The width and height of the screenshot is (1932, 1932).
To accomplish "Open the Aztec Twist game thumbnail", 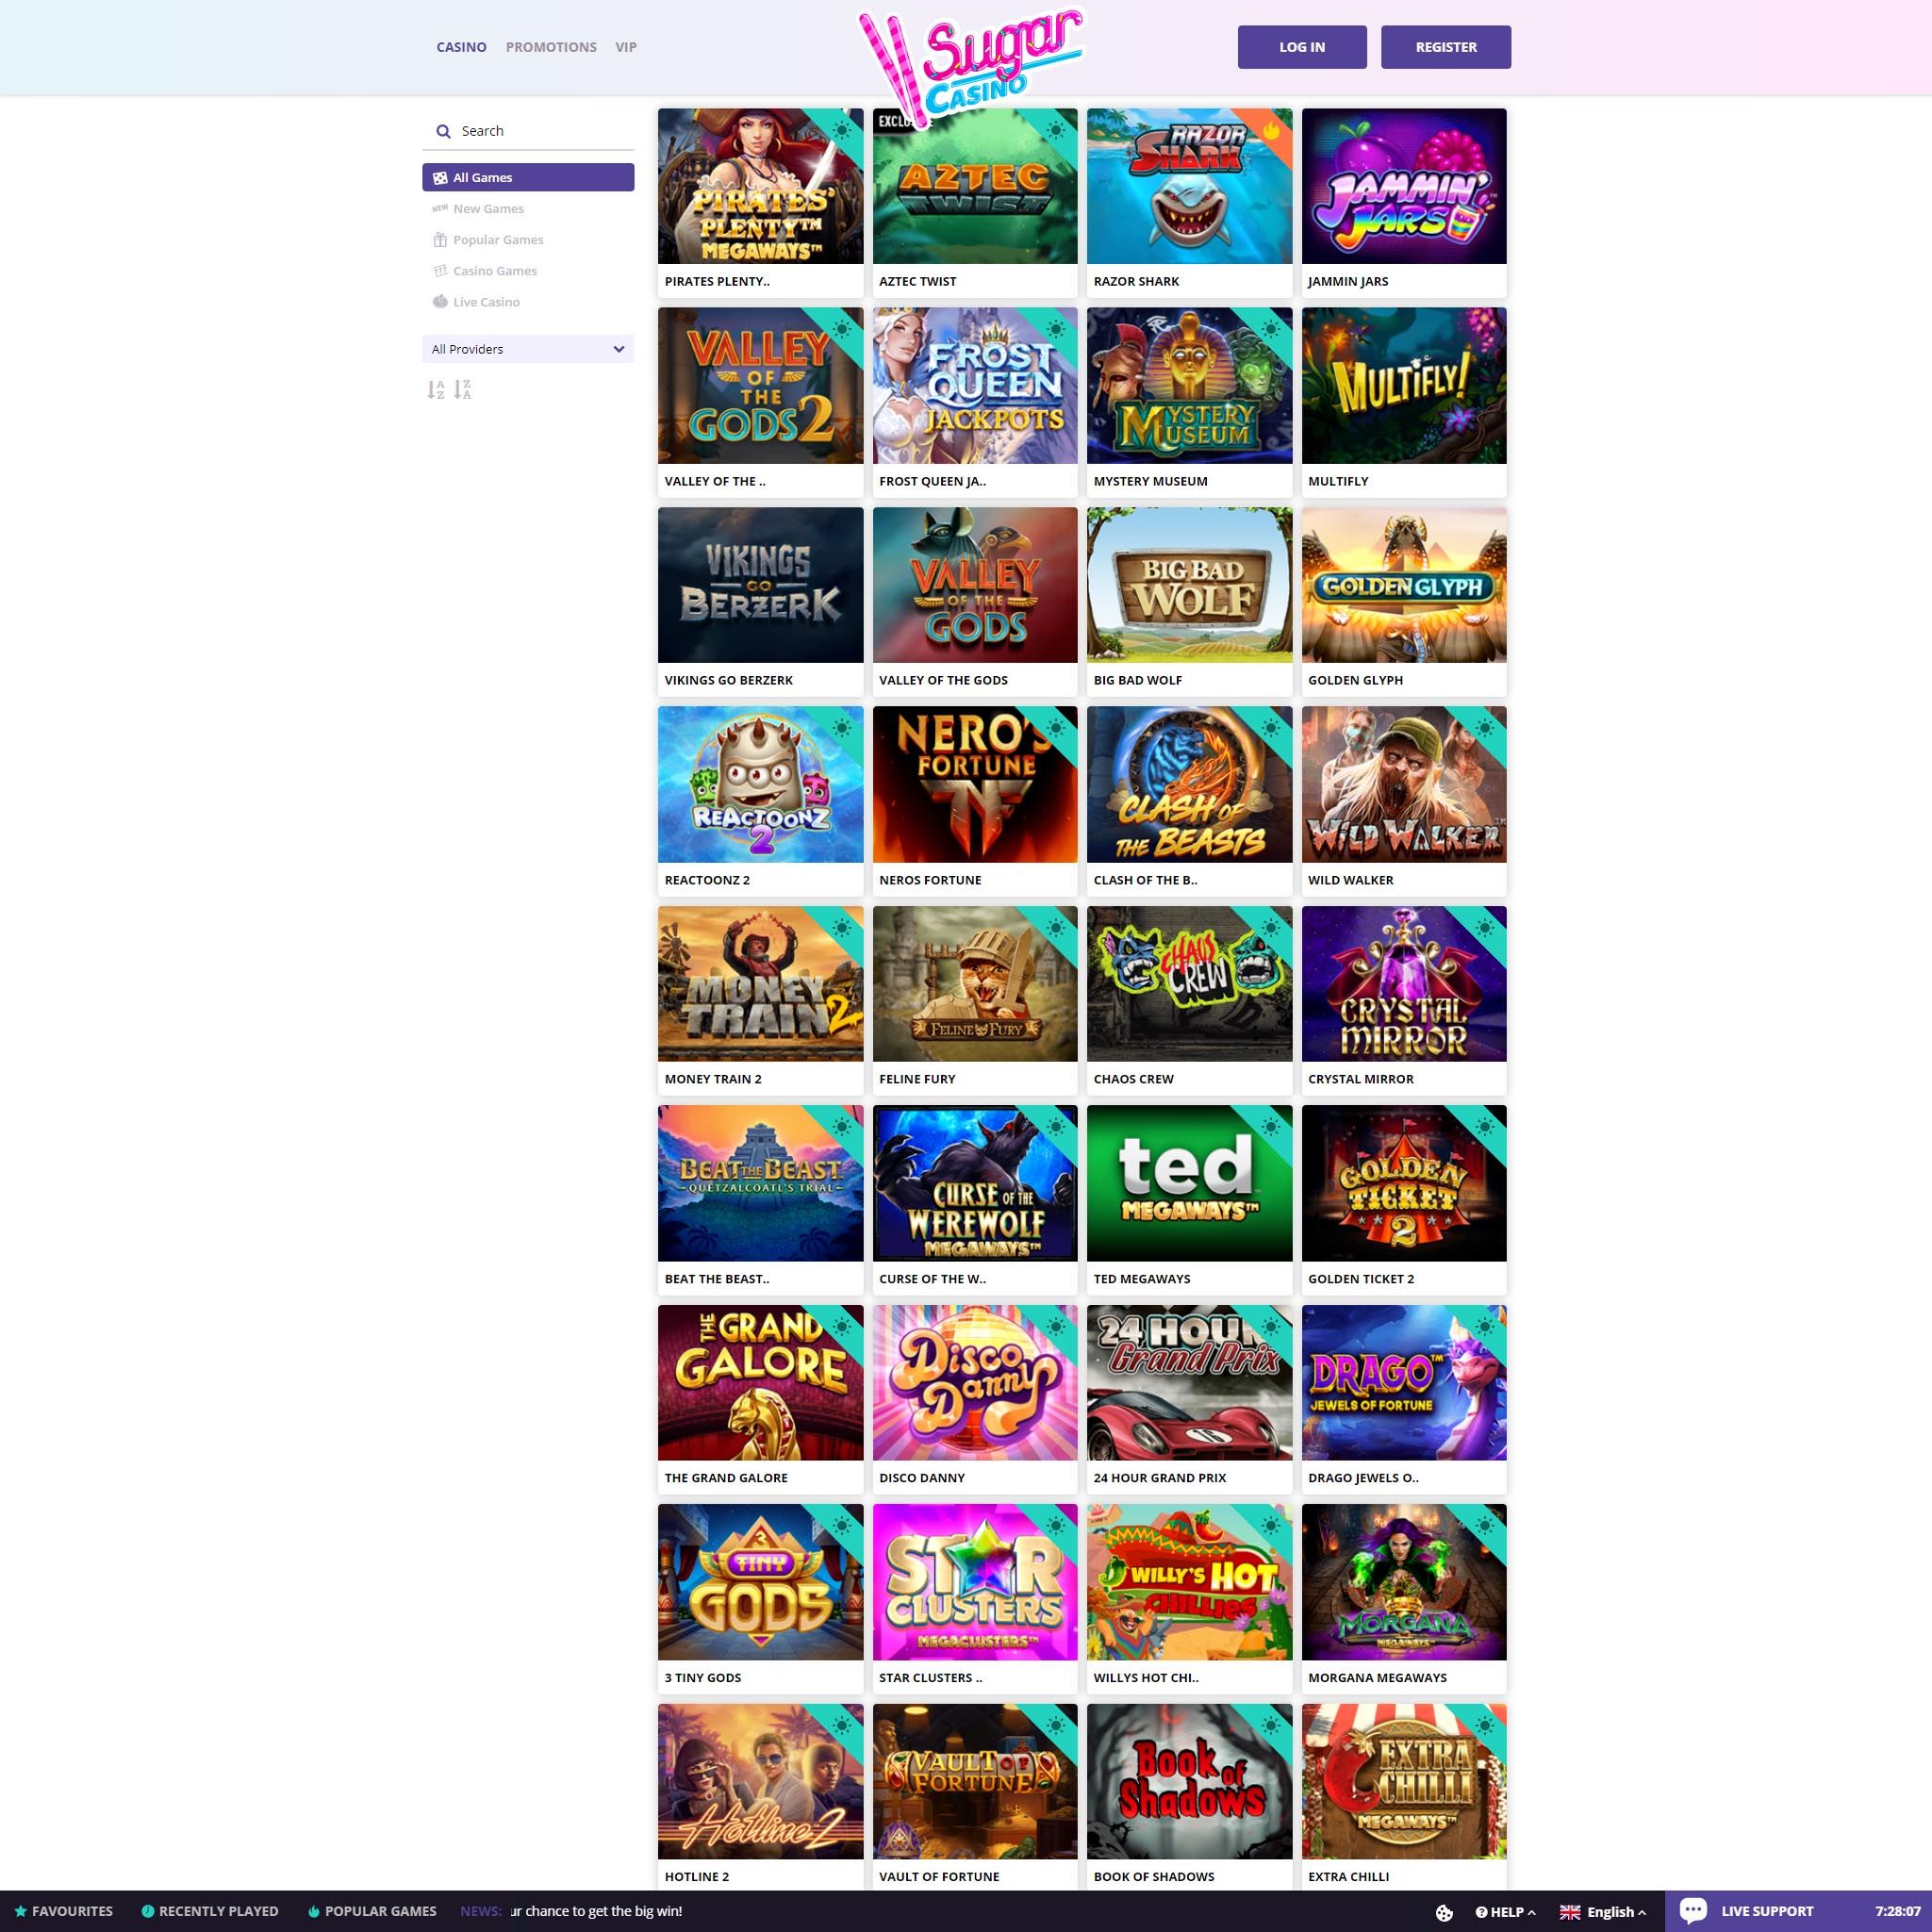I will 975,186.
